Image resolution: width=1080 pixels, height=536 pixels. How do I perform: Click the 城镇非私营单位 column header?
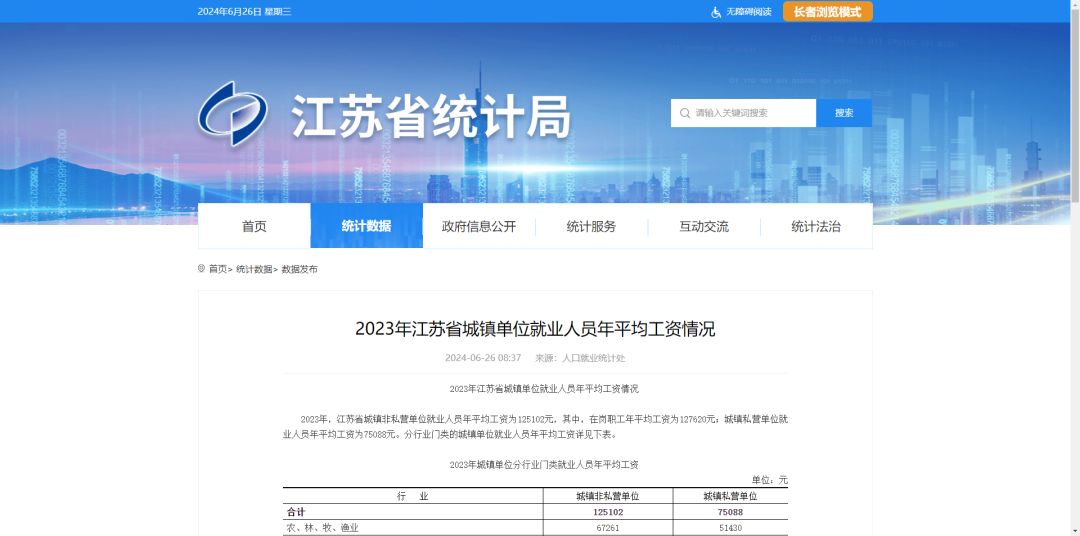(x=607, y=496)
